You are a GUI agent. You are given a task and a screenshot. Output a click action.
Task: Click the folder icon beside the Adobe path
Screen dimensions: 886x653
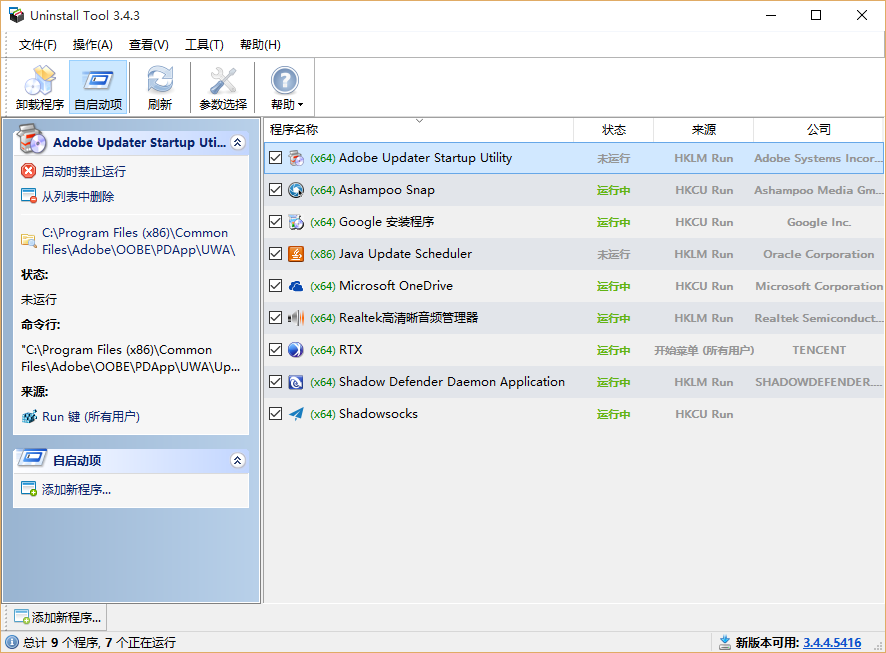pos(29,241)
